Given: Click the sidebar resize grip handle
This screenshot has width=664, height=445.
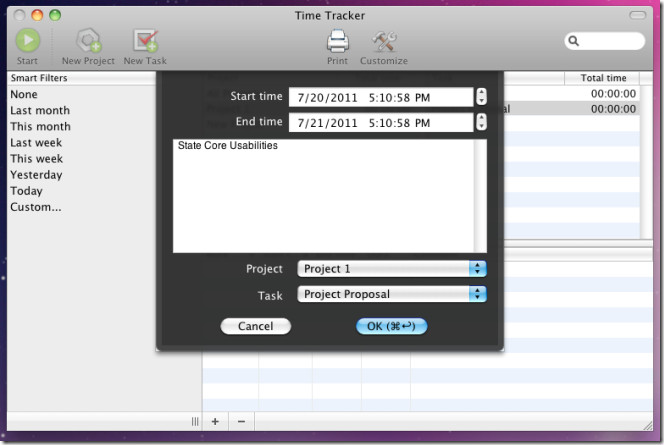Looking at the screenshot, I should pyautogui.click(x=195, y=422).
